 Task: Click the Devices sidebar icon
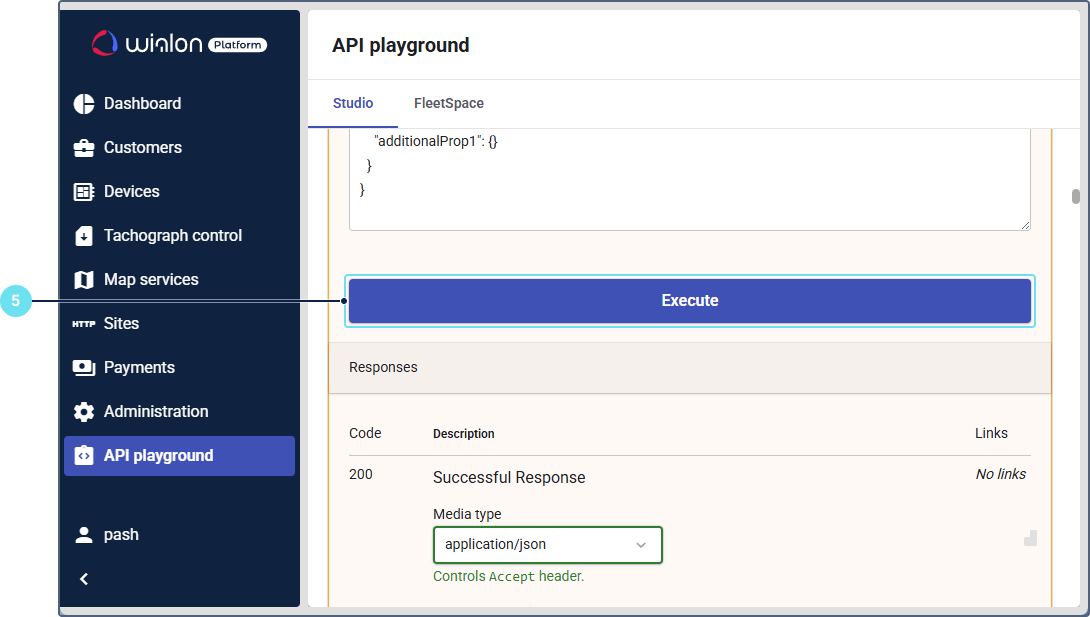(84, 192)
